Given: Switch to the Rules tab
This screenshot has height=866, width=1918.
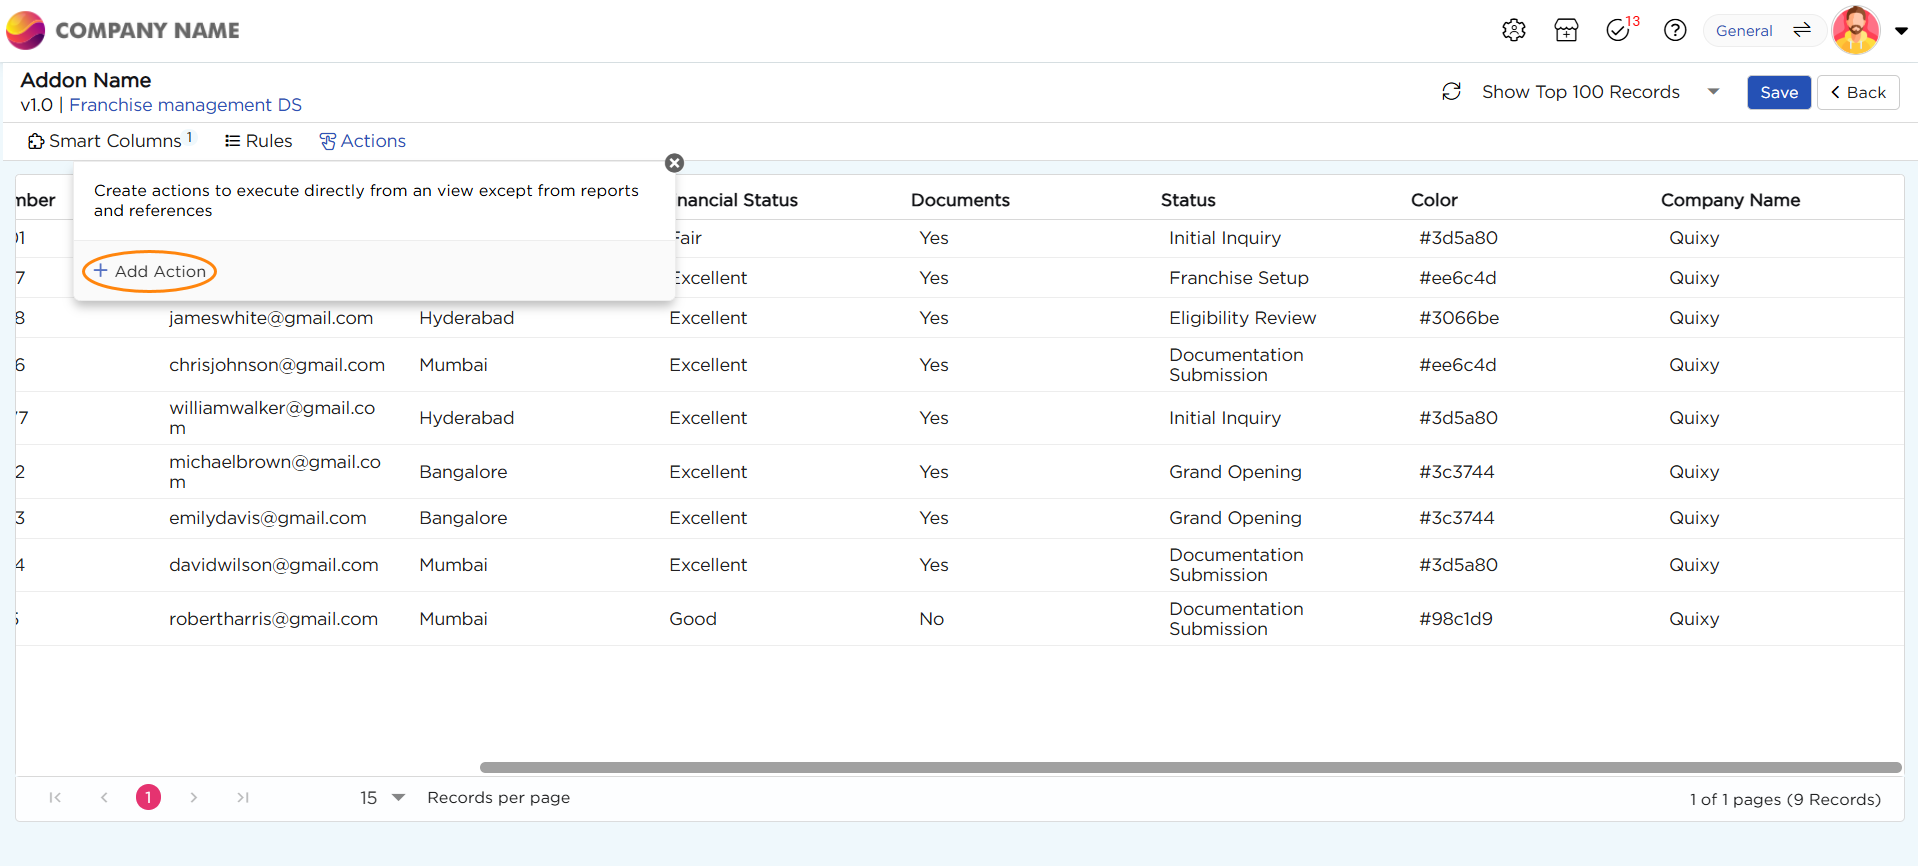Looking at the screenshot, I should click(x=258, y=141).
